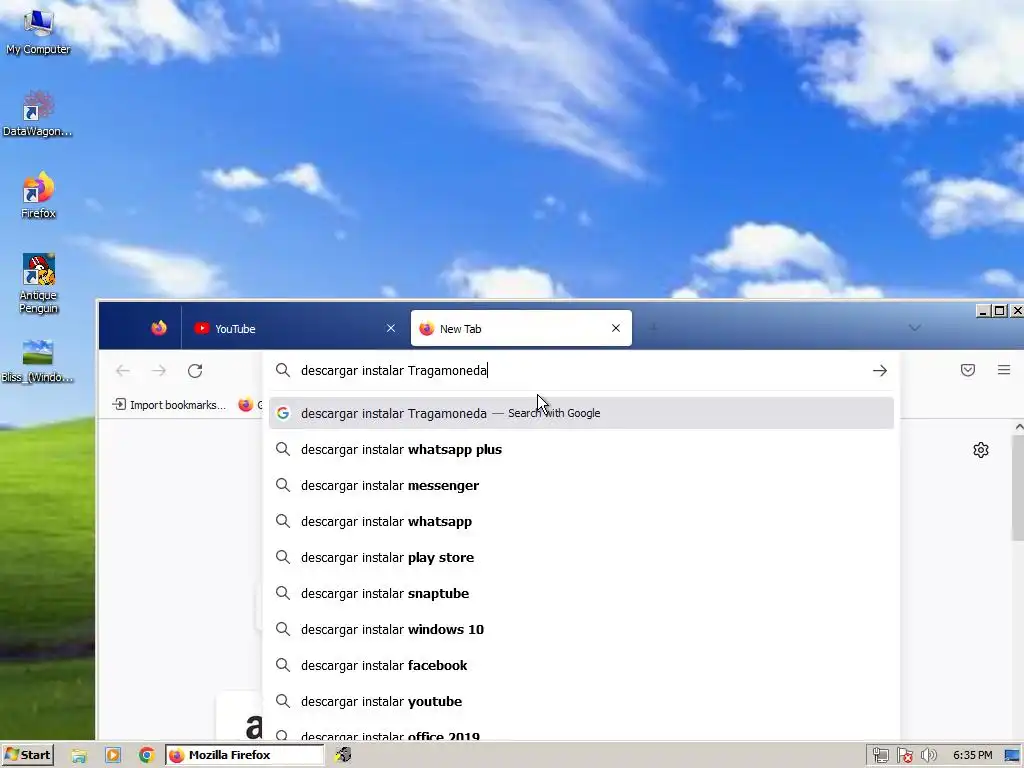This screenshot has height=768, width=1024.
Task: Select the Bliss wallpaper file icon
Action: pos(37,360)
